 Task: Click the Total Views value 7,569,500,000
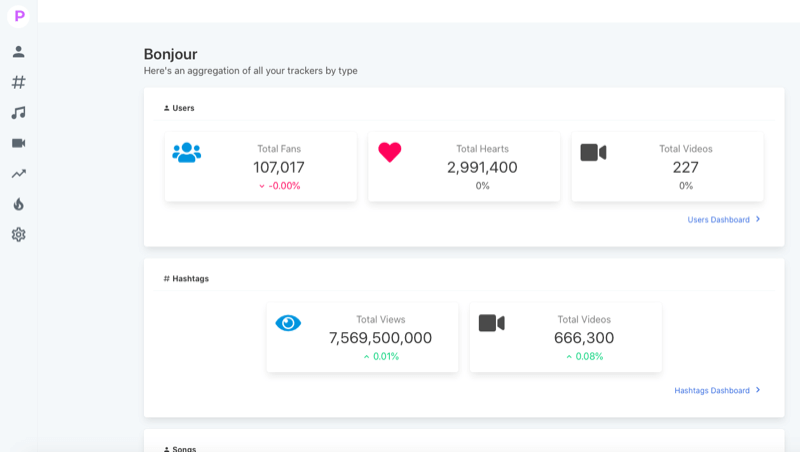(x=380, y=338)
